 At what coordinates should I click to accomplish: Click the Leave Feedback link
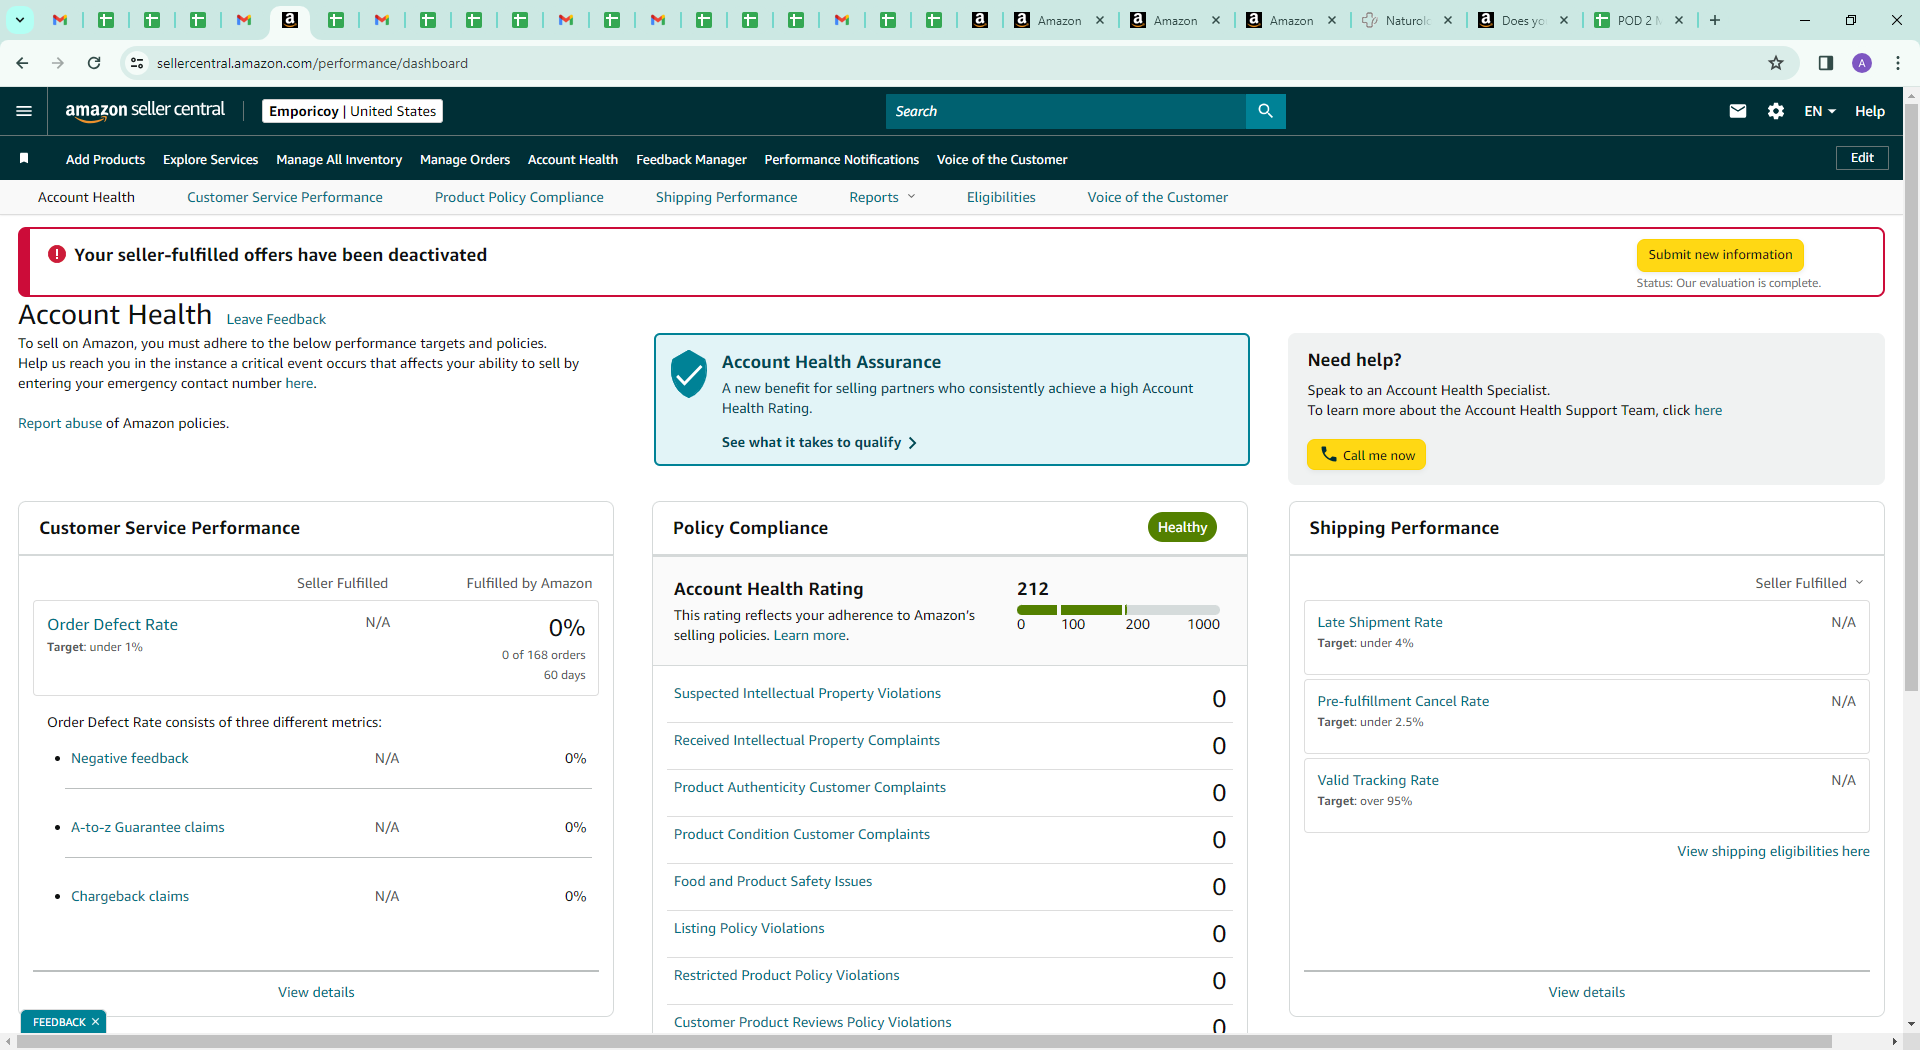pyautogui.click(x=276, y=319)
